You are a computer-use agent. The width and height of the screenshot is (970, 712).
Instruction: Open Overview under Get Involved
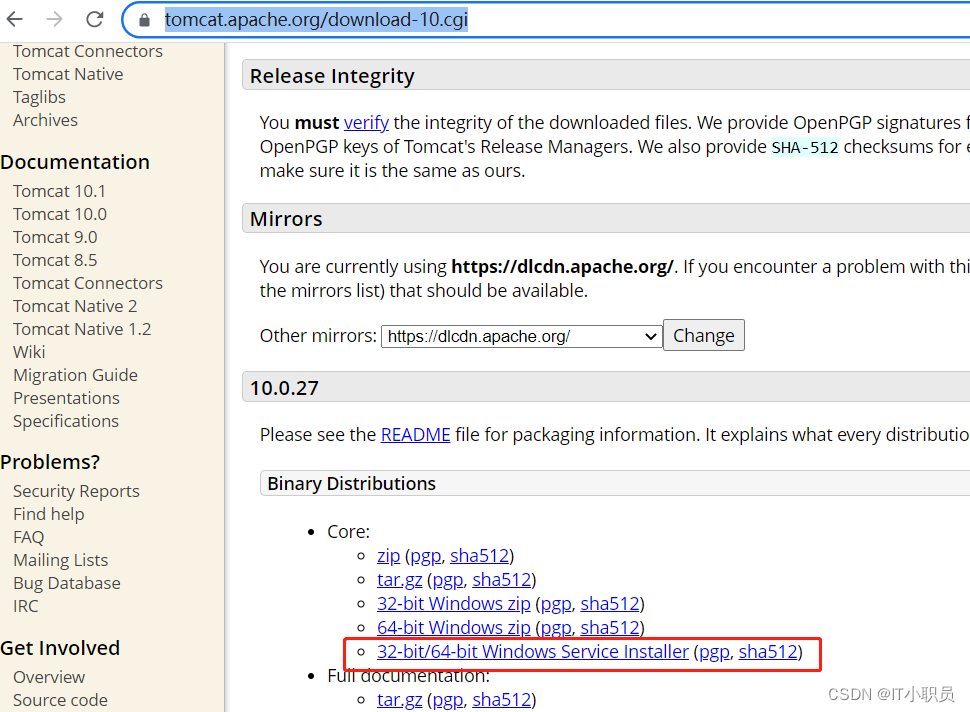tap(49, 677)
